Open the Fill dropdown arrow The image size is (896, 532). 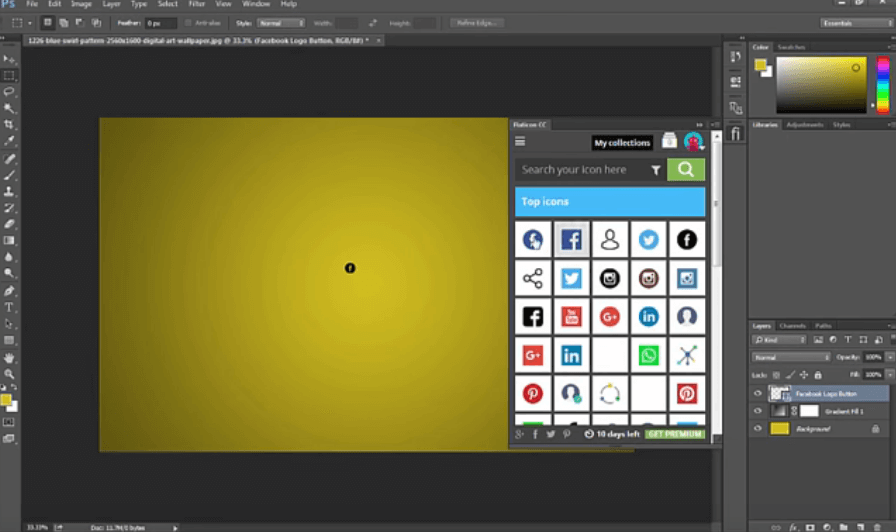coord(890,375)
